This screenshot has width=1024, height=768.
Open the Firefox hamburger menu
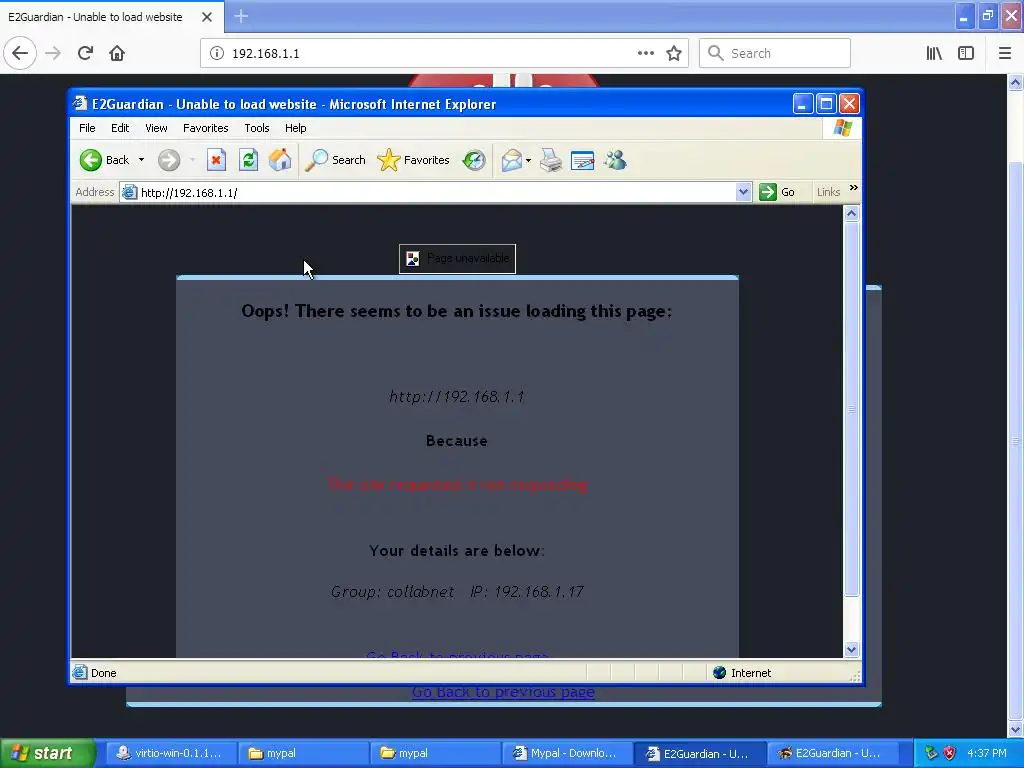point(1005,54)
